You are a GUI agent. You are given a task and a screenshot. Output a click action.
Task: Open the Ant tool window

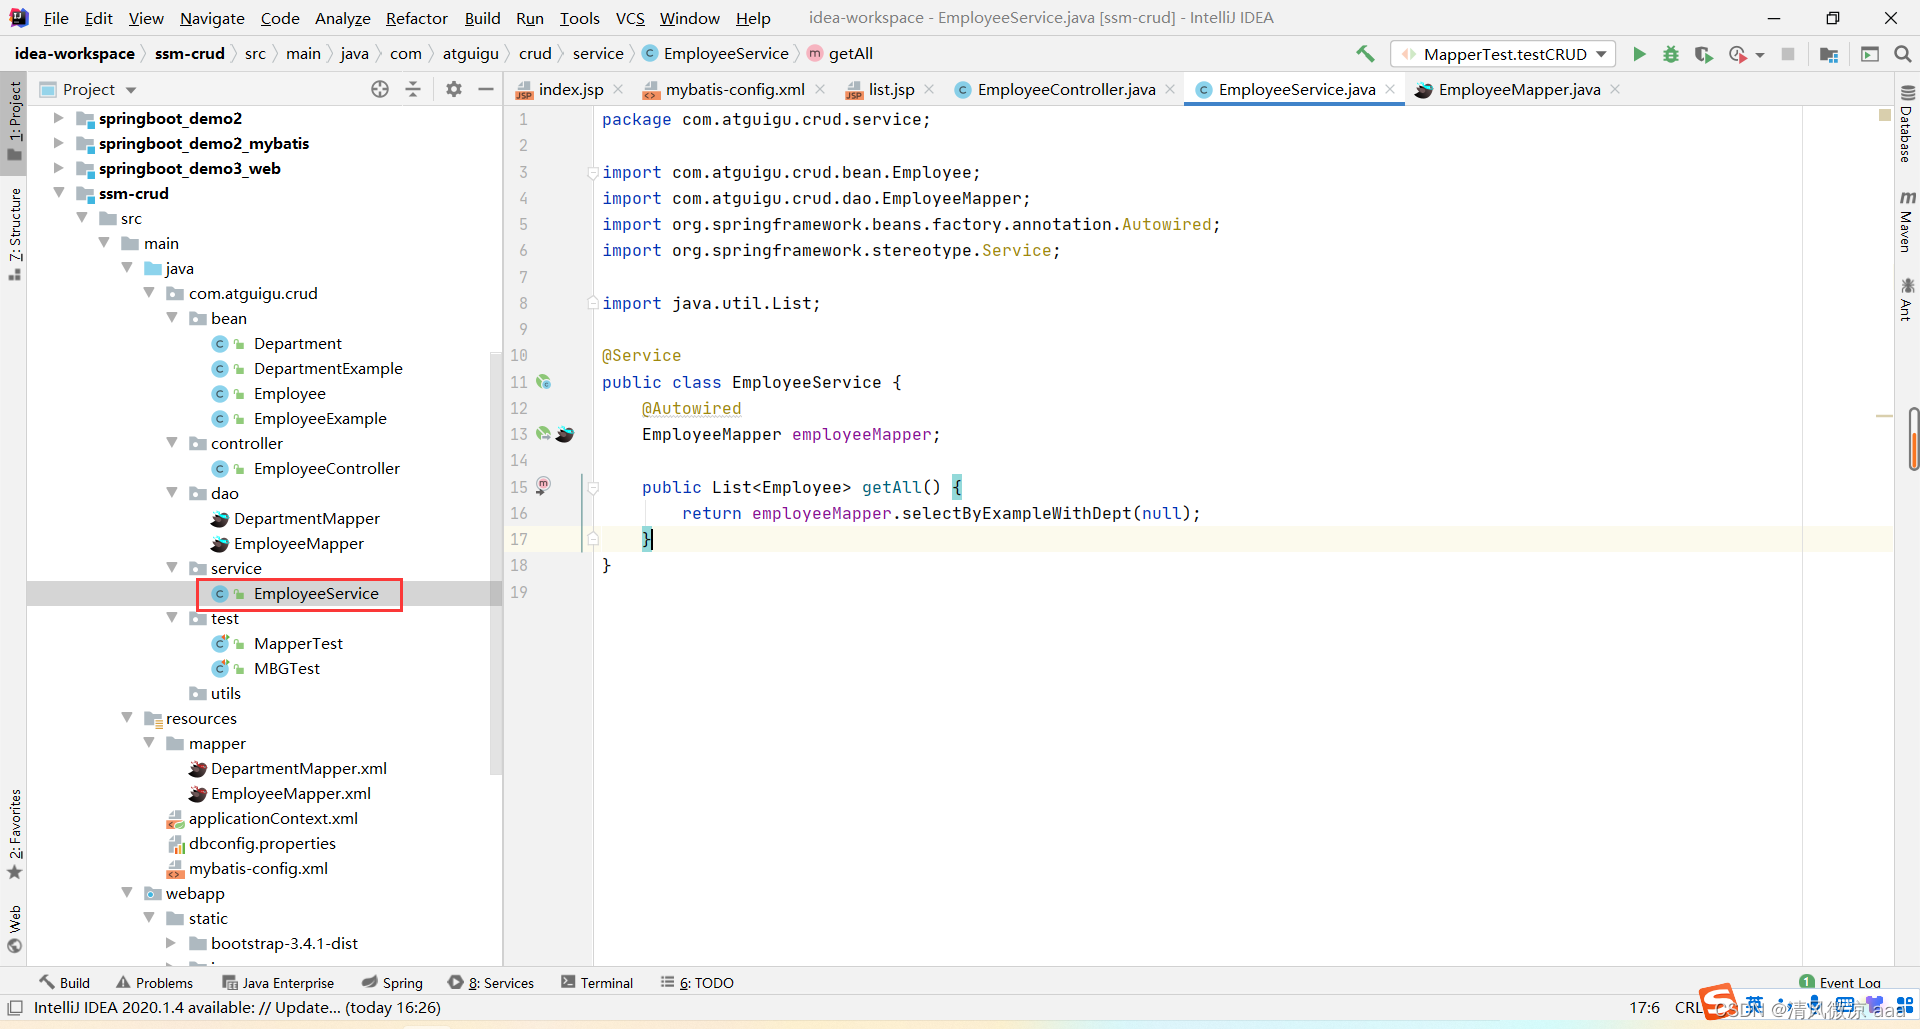tap(1906, 299)
